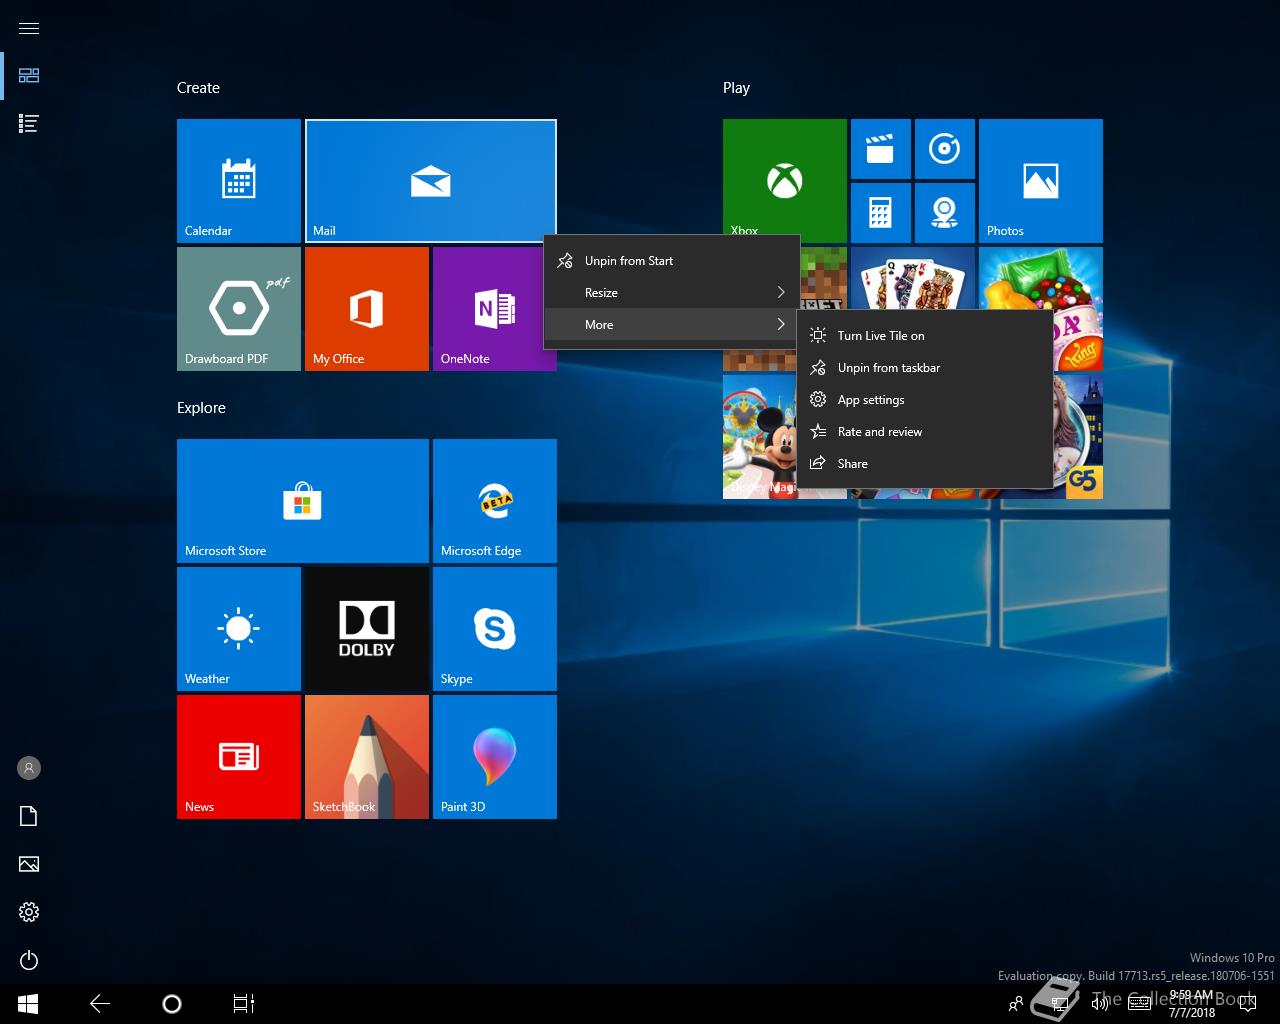
Task: Open the People icon in the tray
Action: tap(1016, 1004)
